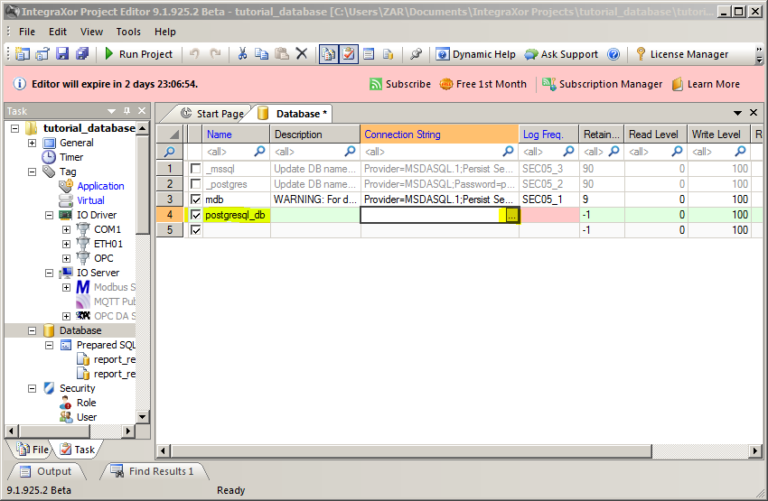Viewport: 768px width, 501px height.
Task: Click the Name column header
Action: (236, 134)
